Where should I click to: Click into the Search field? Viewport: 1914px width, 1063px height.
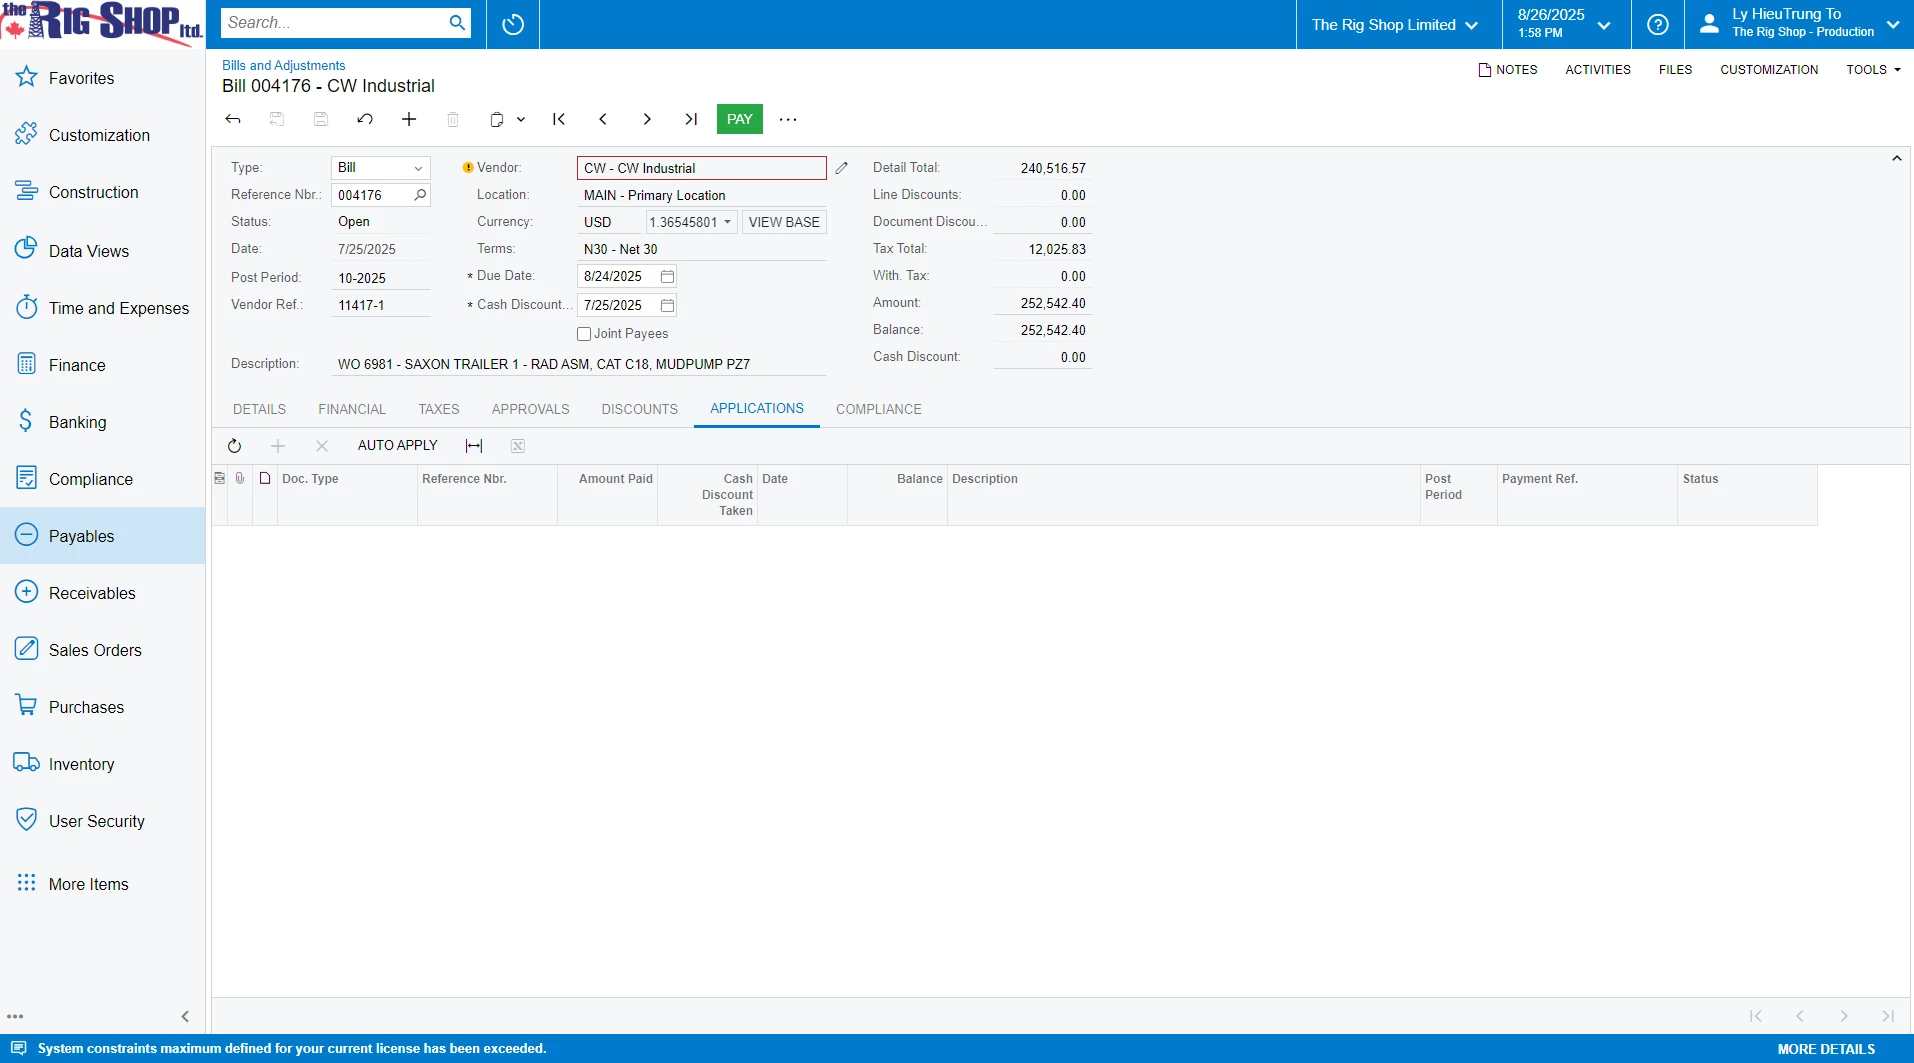(334, 23)
